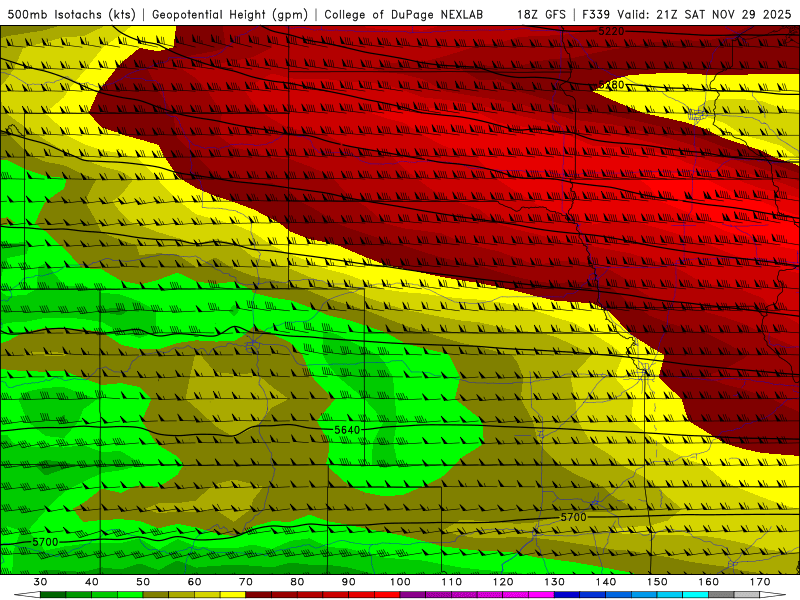The image size is (800, 600).
Task: Click the 120 label on the color scale
Action: [x=503, y=582]
